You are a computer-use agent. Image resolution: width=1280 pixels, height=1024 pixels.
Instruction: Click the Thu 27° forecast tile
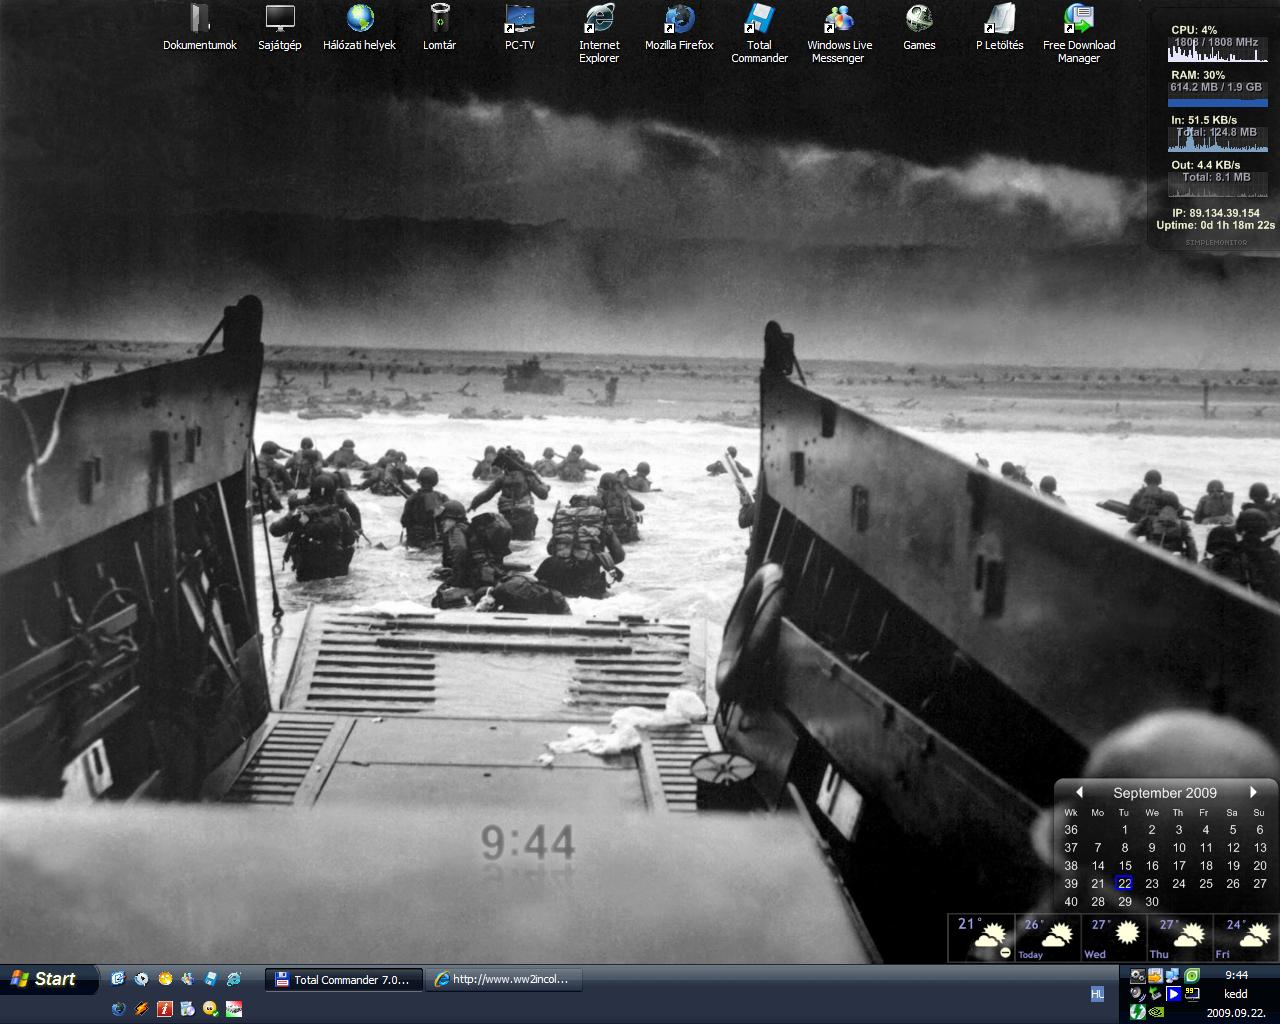pyautogui.click(x=1180, y=938)
